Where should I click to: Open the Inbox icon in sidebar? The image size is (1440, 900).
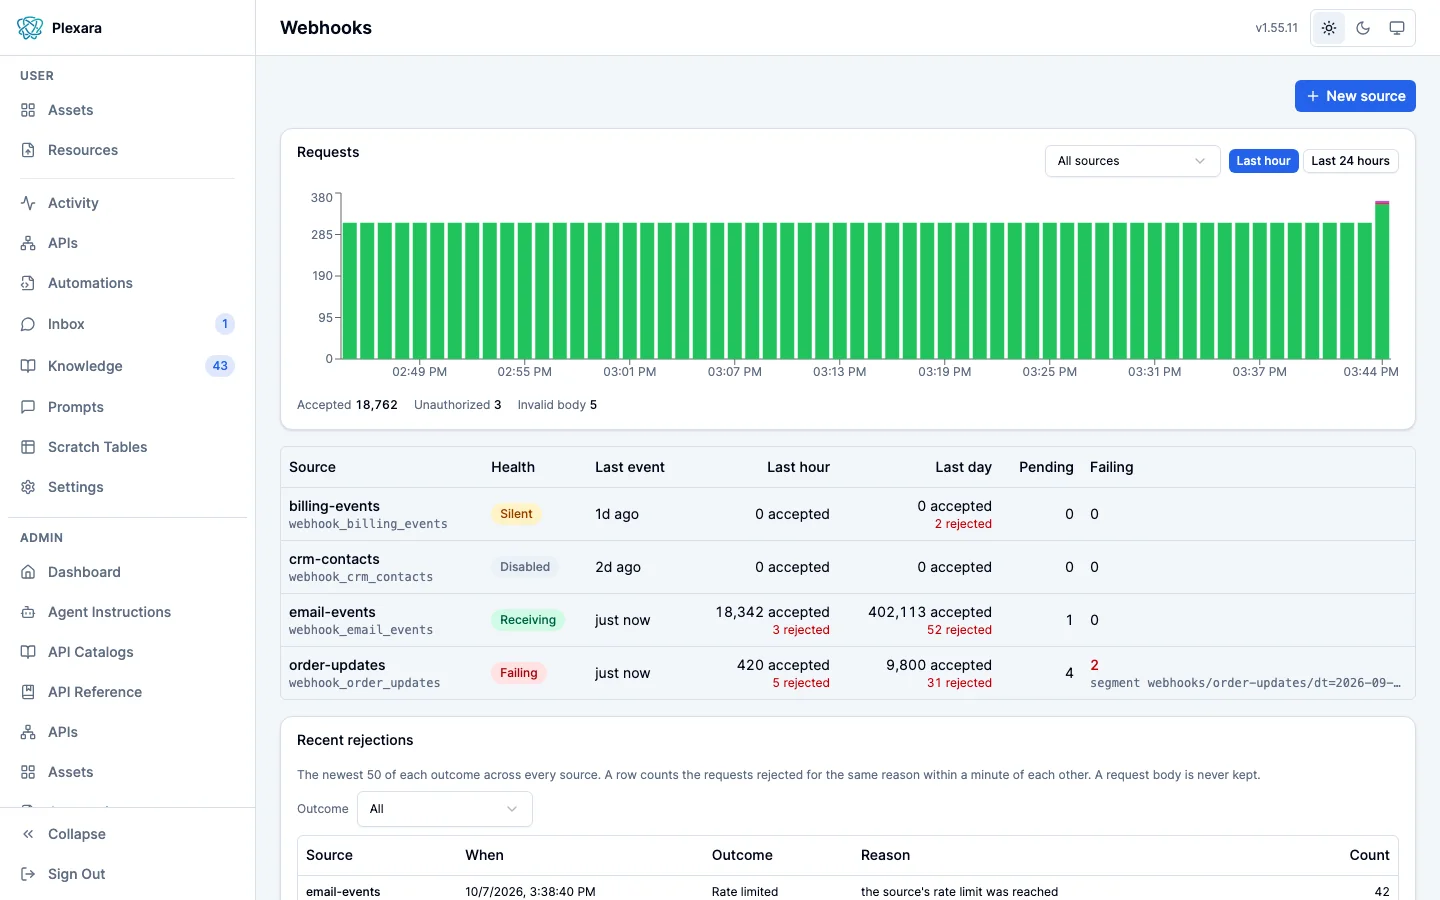tap(28, 324)
